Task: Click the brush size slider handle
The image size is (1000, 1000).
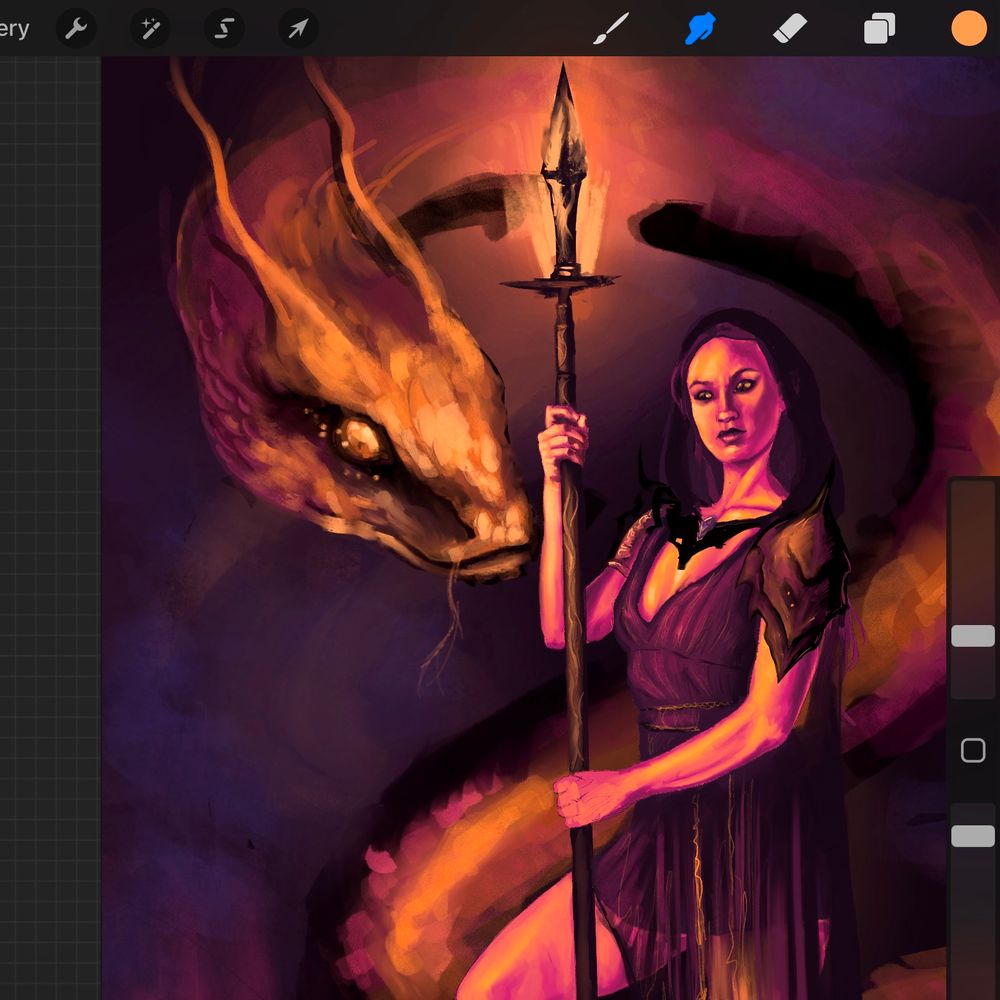Action: pos(972,636)
